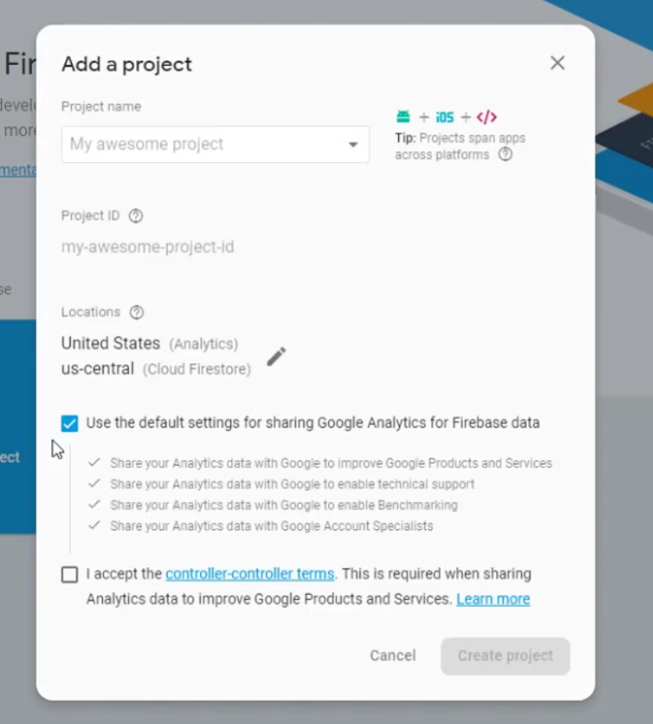
Task: Click the Locations help icon
Action: point(137,312)
